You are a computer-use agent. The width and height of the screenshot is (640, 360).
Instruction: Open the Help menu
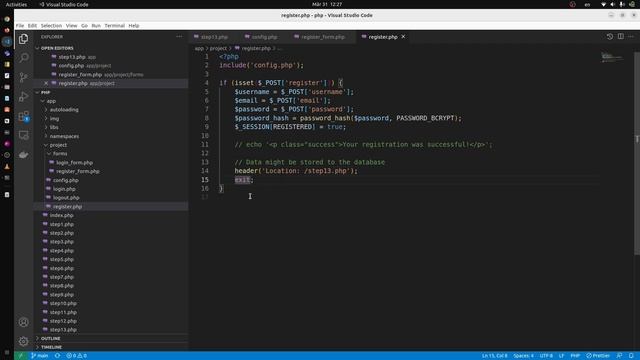pyautogui.click(x=134, y=25)
